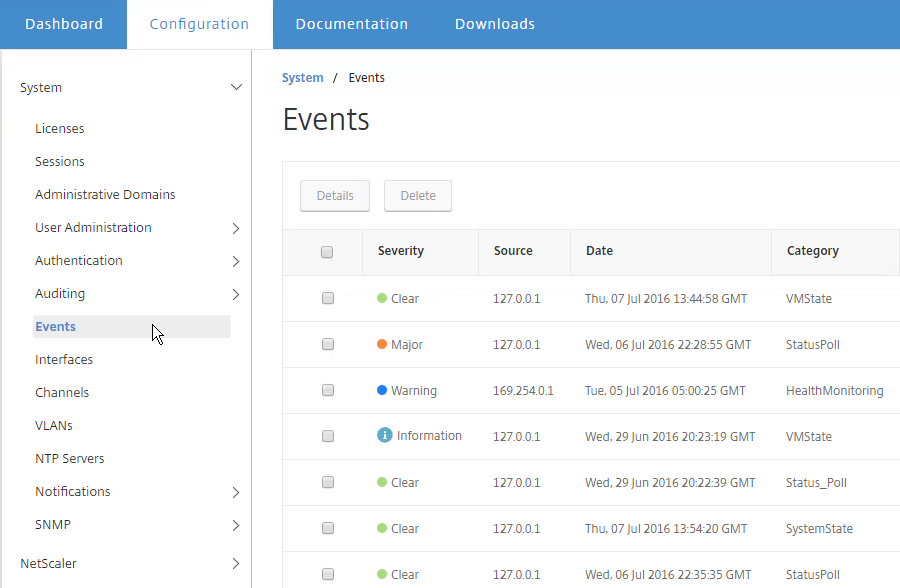Open VLANs in the sidebar
This screenshot has height=588, width=900.
pyautogui.click(x=54, y=425)
